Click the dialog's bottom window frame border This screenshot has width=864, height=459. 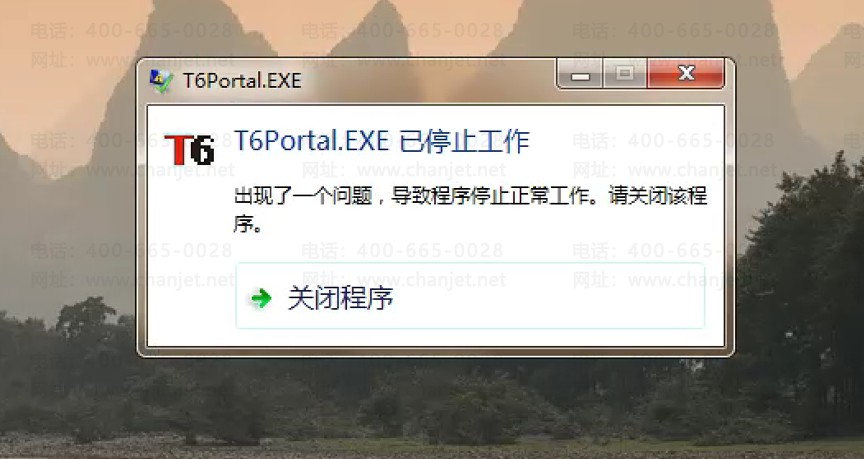click(x=435, y=352)
